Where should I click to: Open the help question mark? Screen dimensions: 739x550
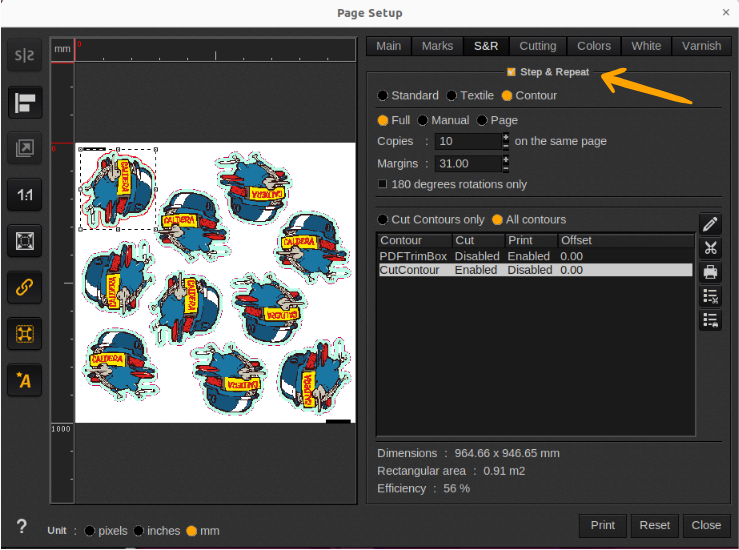(x=22, y=527)
